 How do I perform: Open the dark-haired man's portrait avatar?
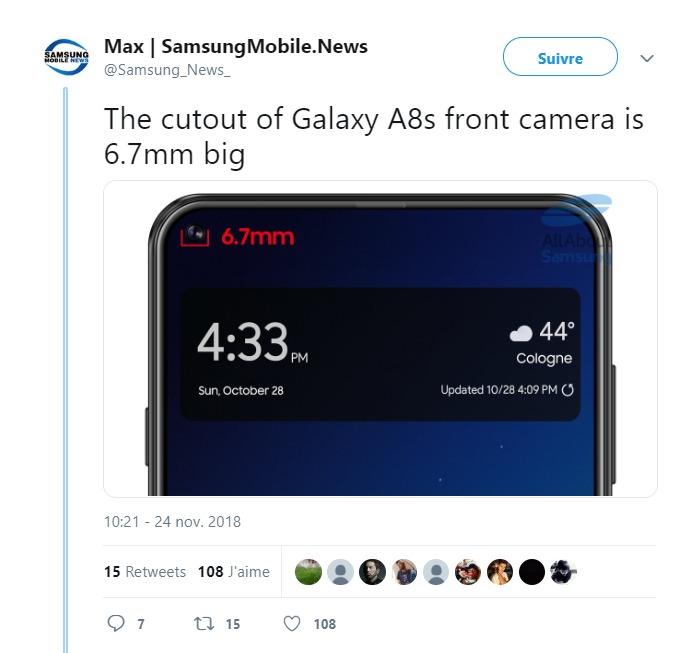[372, 572]
